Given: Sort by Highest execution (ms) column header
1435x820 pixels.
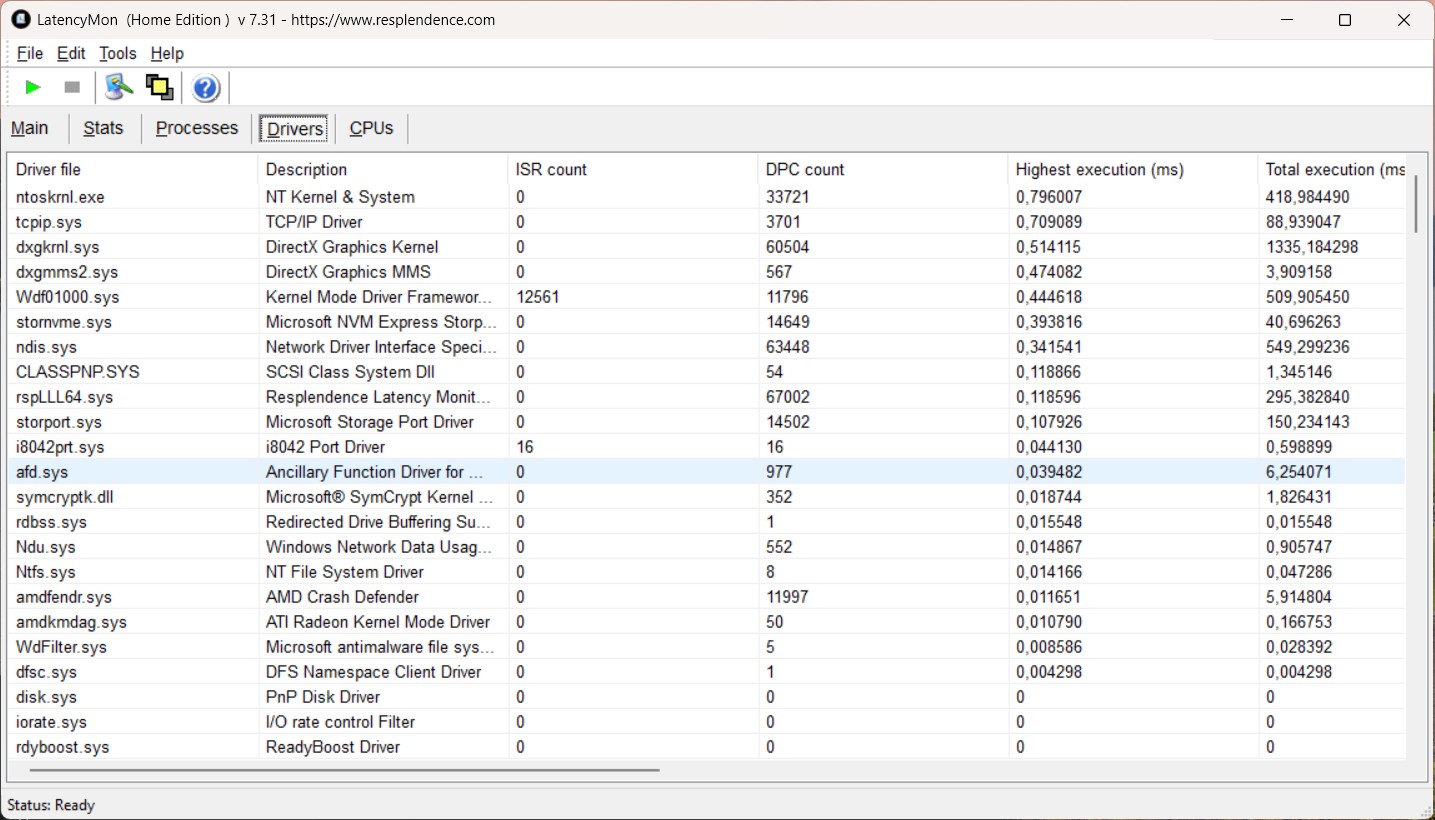Looking at the screenshot, I should click(1099, 169).
